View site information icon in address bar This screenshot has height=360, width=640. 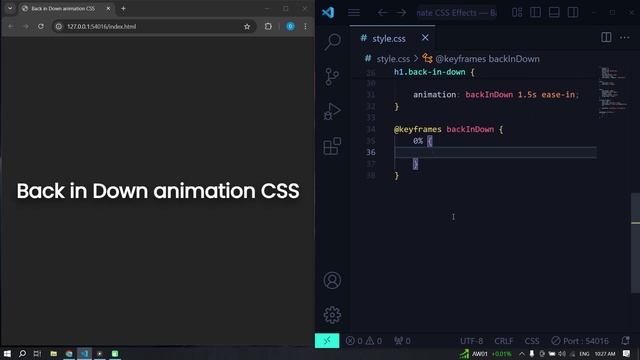[59, 27]
